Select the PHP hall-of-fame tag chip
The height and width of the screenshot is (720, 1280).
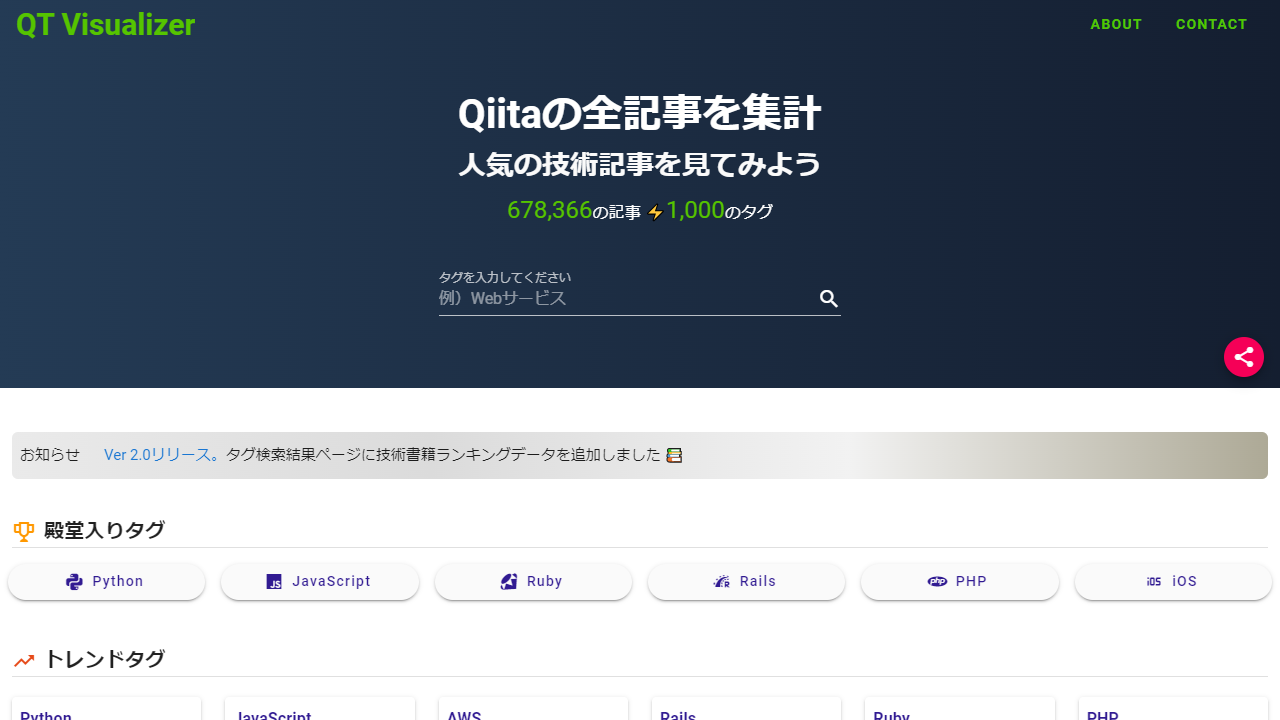coord(960,582)
